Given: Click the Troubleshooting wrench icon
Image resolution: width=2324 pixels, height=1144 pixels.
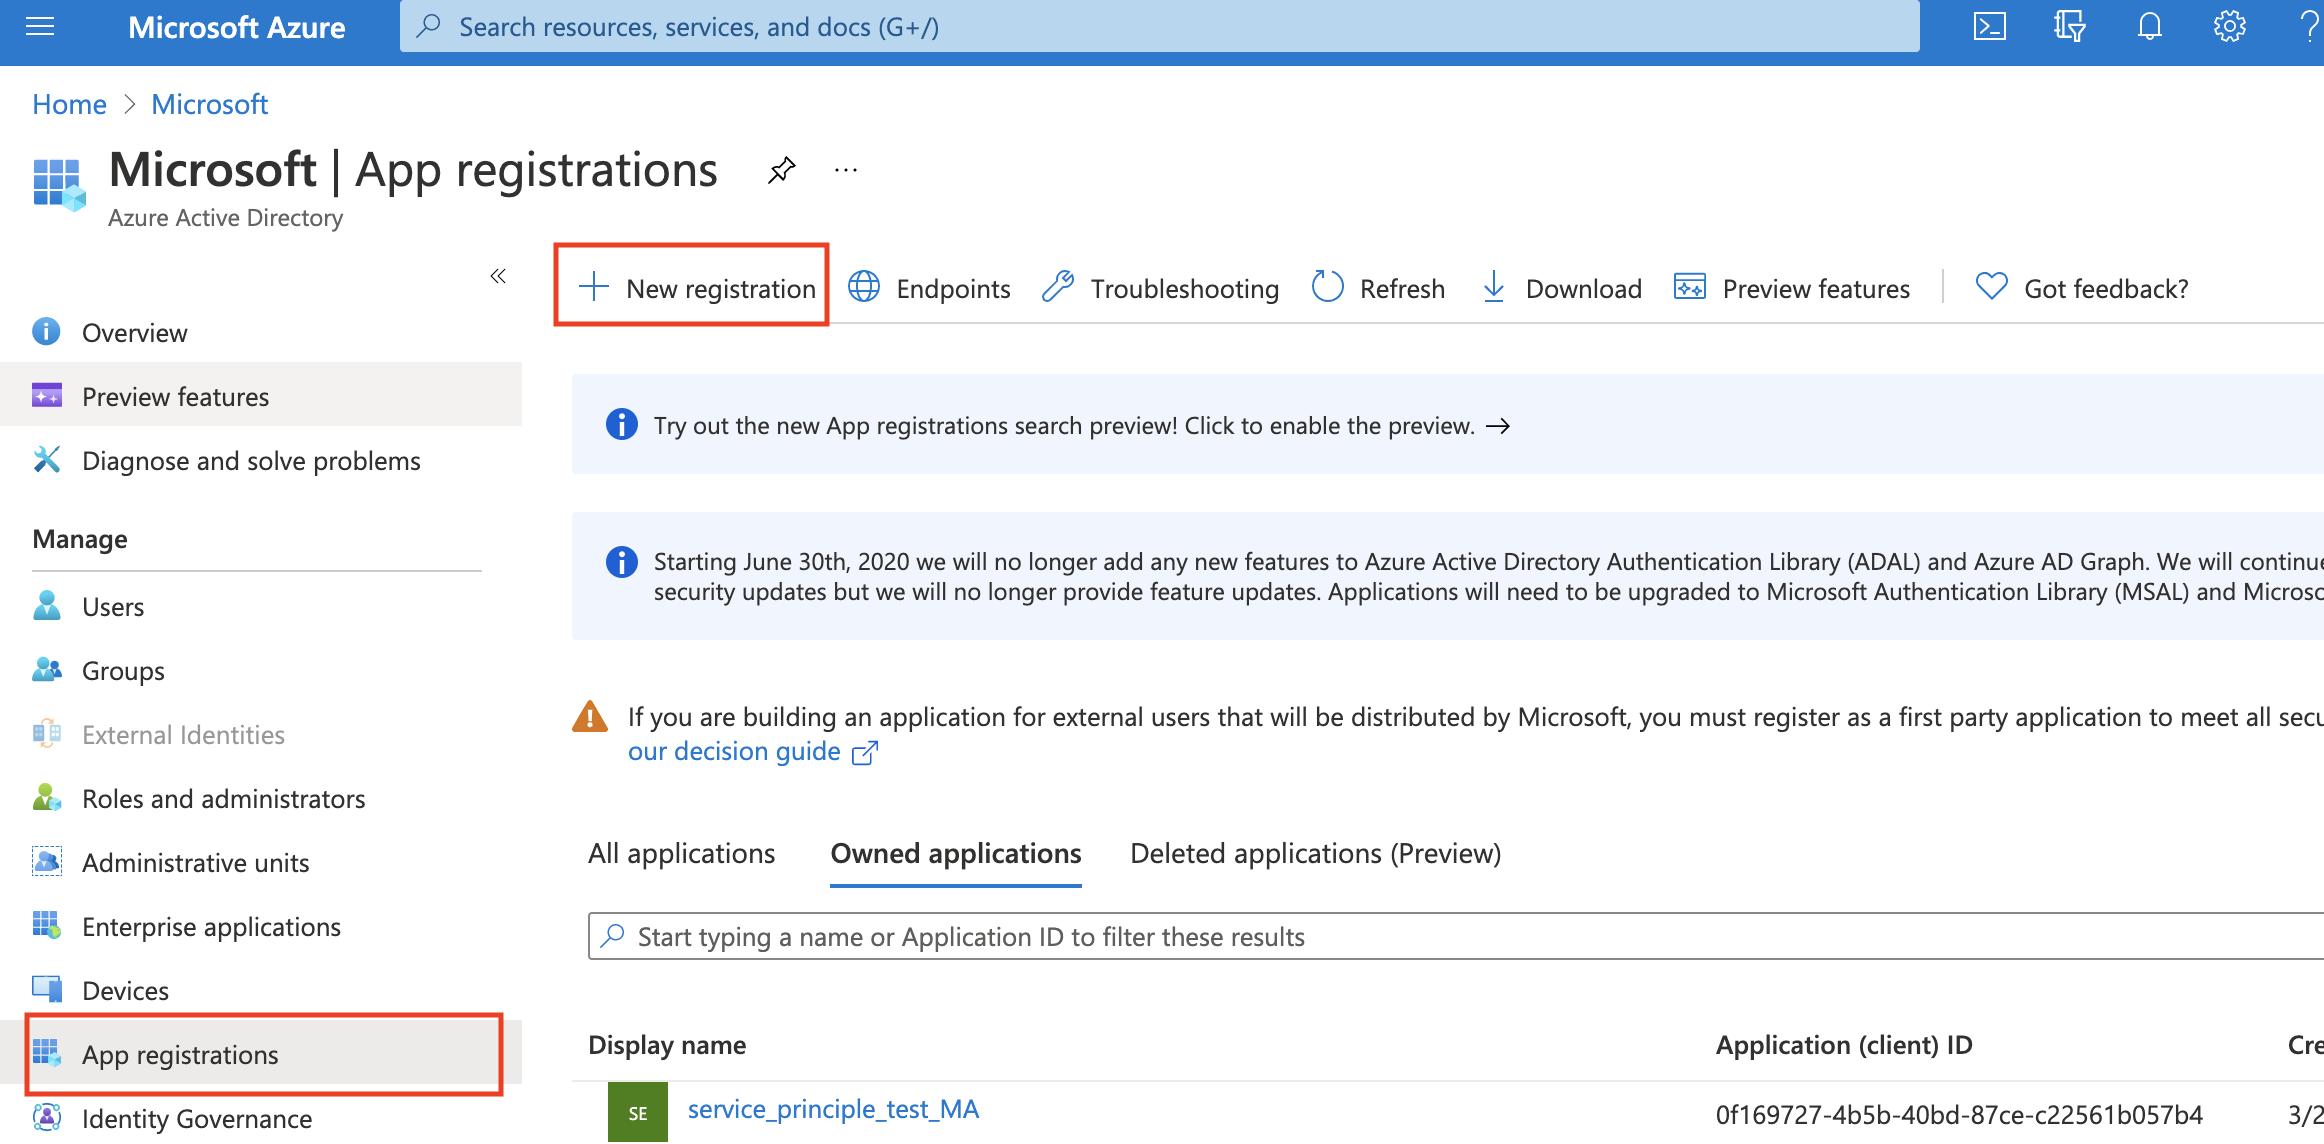Looking at the screenshot, I should [x=1057, y=289].
